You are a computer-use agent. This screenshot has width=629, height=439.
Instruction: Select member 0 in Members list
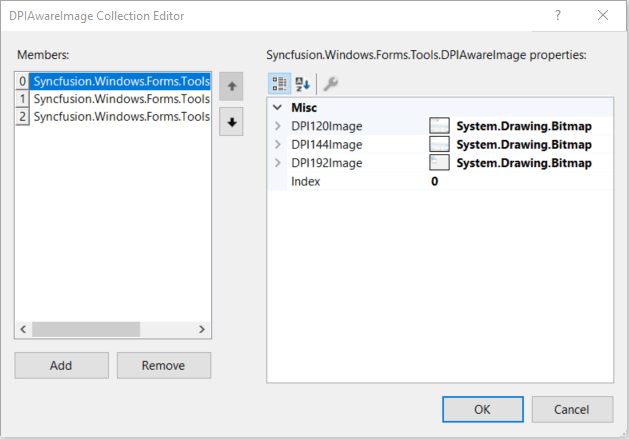click(x=113, y=81)
